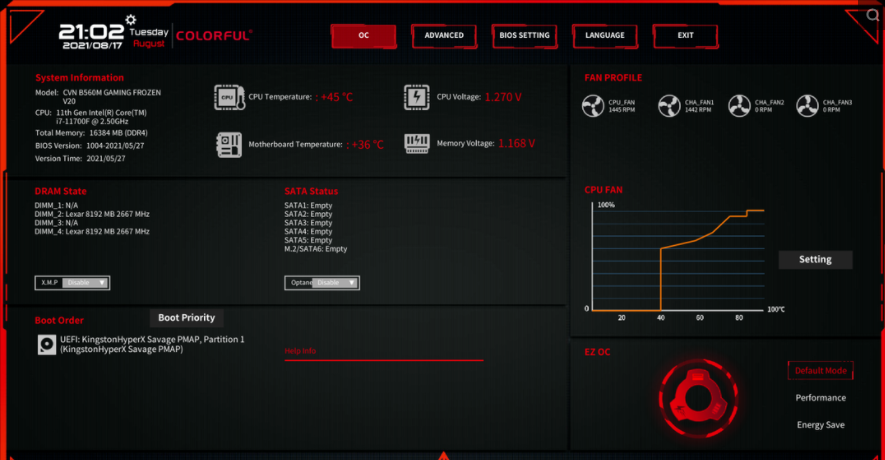The height and width of the screenshot is (460, 885).
Task: Select Default Mode in EZ OC
Action: pyautogui.click(x=820, y=371)
